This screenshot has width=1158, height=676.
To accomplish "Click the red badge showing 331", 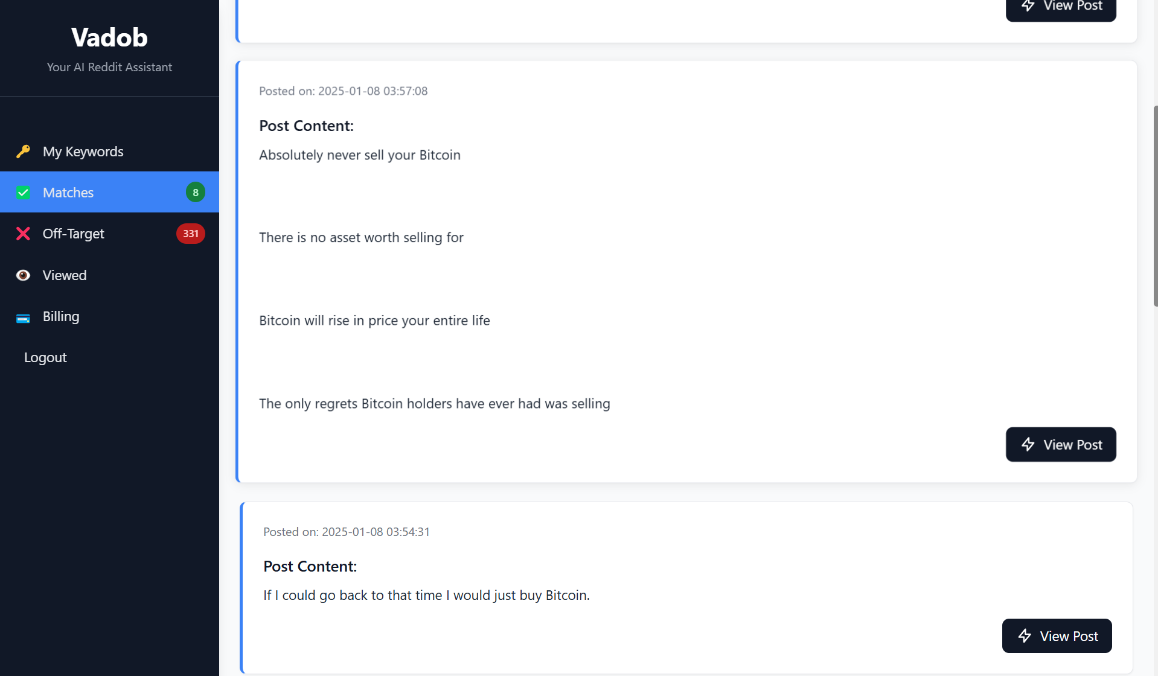I will coord(191,233).
